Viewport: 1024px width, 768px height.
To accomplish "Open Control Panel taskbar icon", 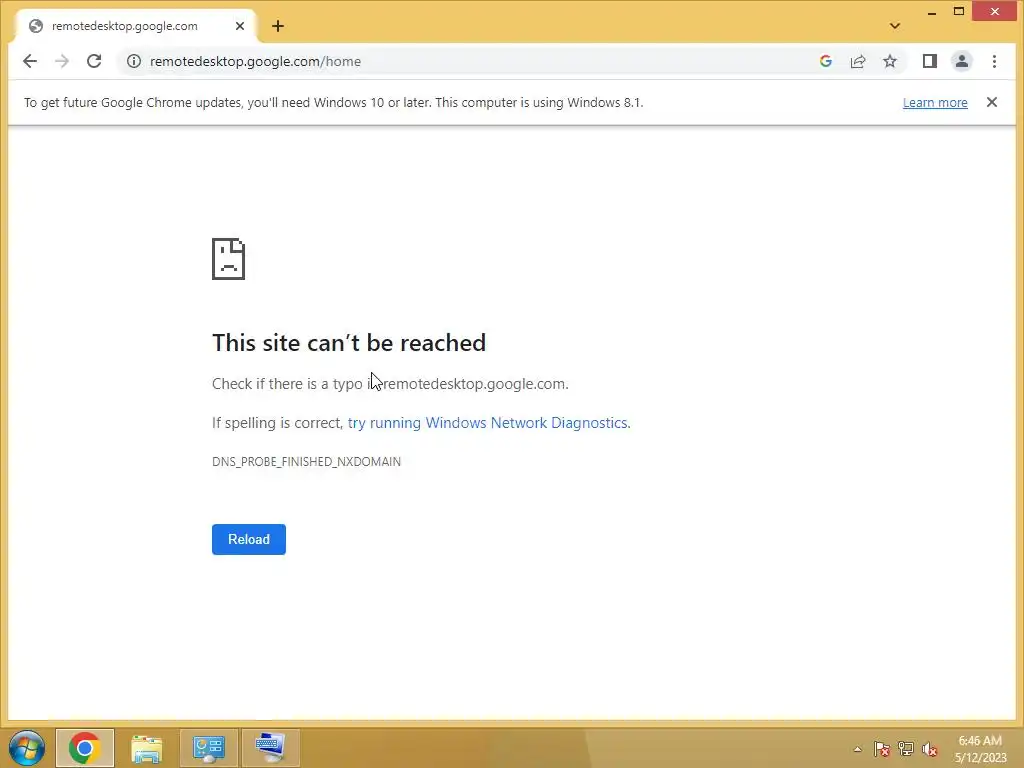I will [208, 748].
